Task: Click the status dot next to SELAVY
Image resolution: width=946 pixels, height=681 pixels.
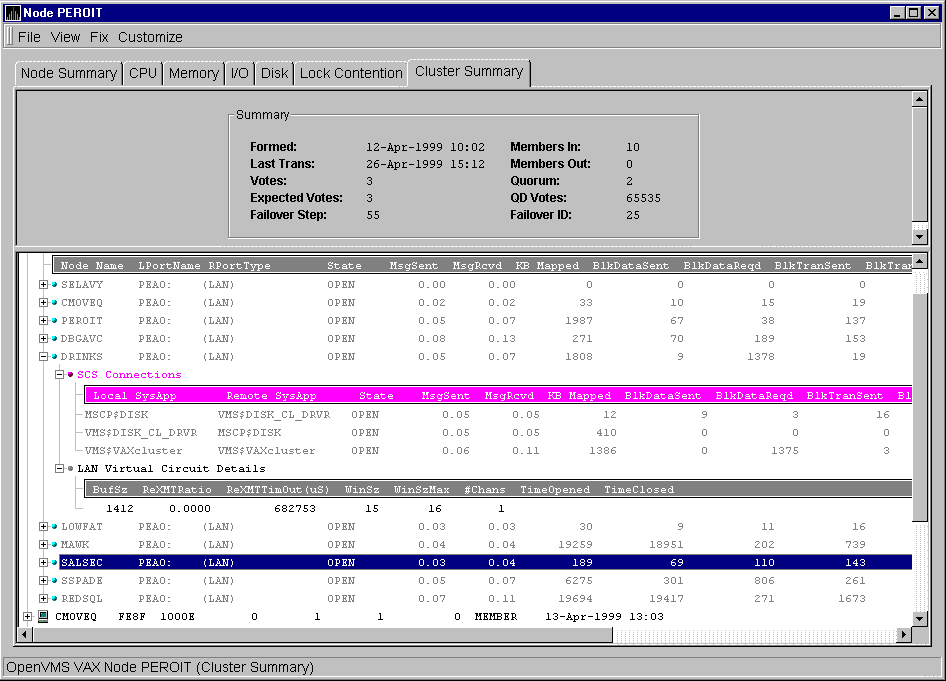Action: tap(55, 285)
